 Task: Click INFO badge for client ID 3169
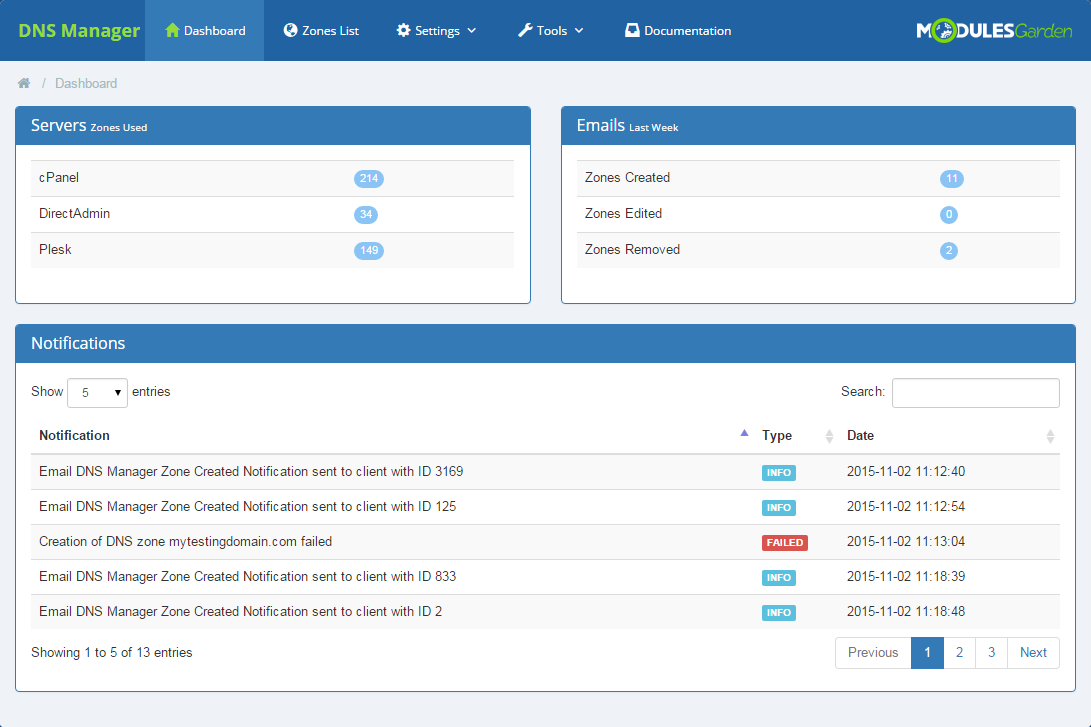coord(779,473)
